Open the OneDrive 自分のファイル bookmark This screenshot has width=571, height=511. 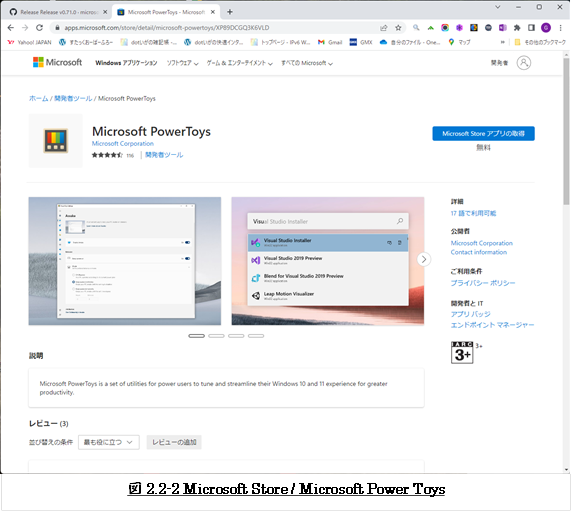point(410,42)
